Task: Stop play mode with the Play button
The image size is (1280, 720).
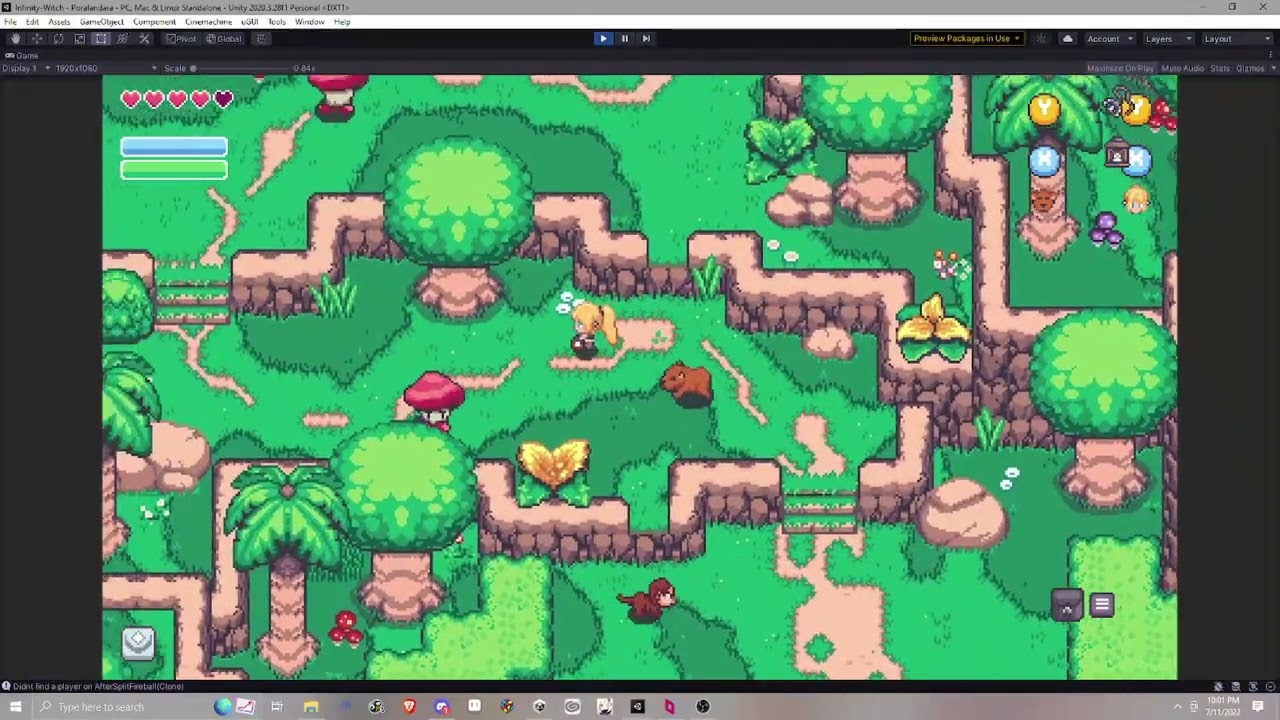Action: [x=603, y=39]
